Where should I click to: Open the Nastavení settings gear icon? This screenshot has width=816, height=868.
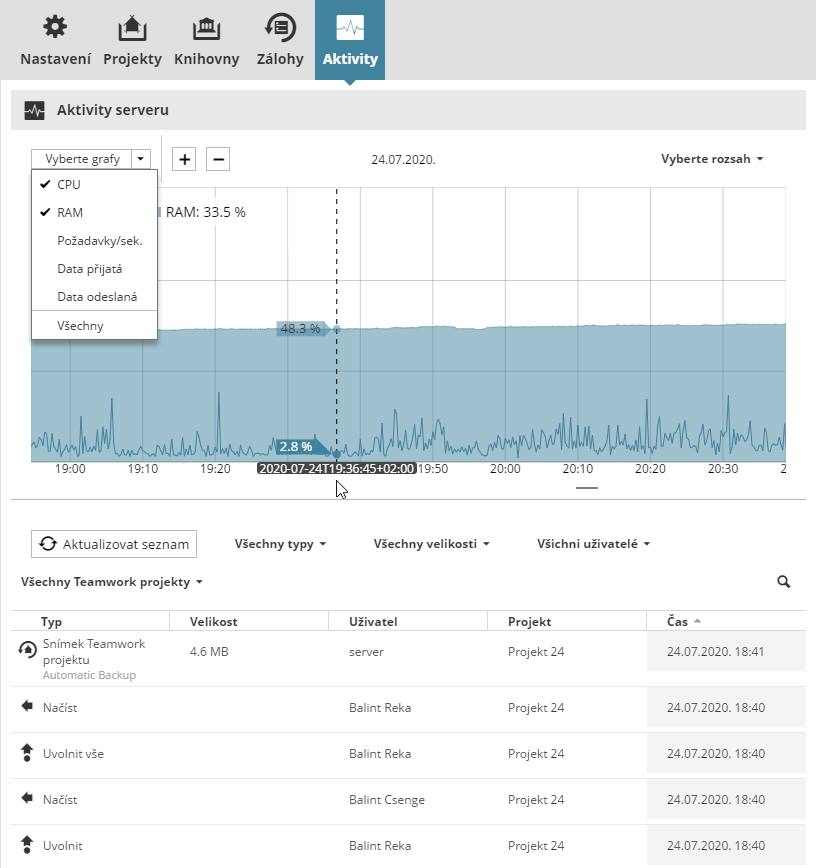[x=56, y=27]
